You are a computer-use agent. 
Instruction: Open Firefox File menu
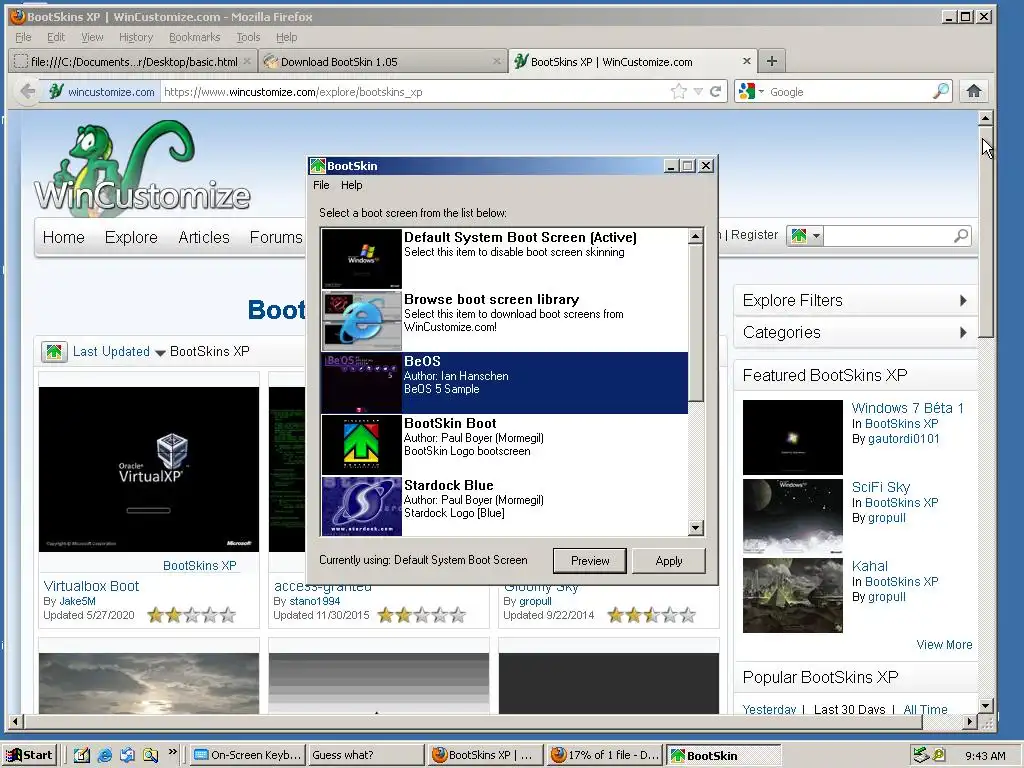click(x=24, y=37)
